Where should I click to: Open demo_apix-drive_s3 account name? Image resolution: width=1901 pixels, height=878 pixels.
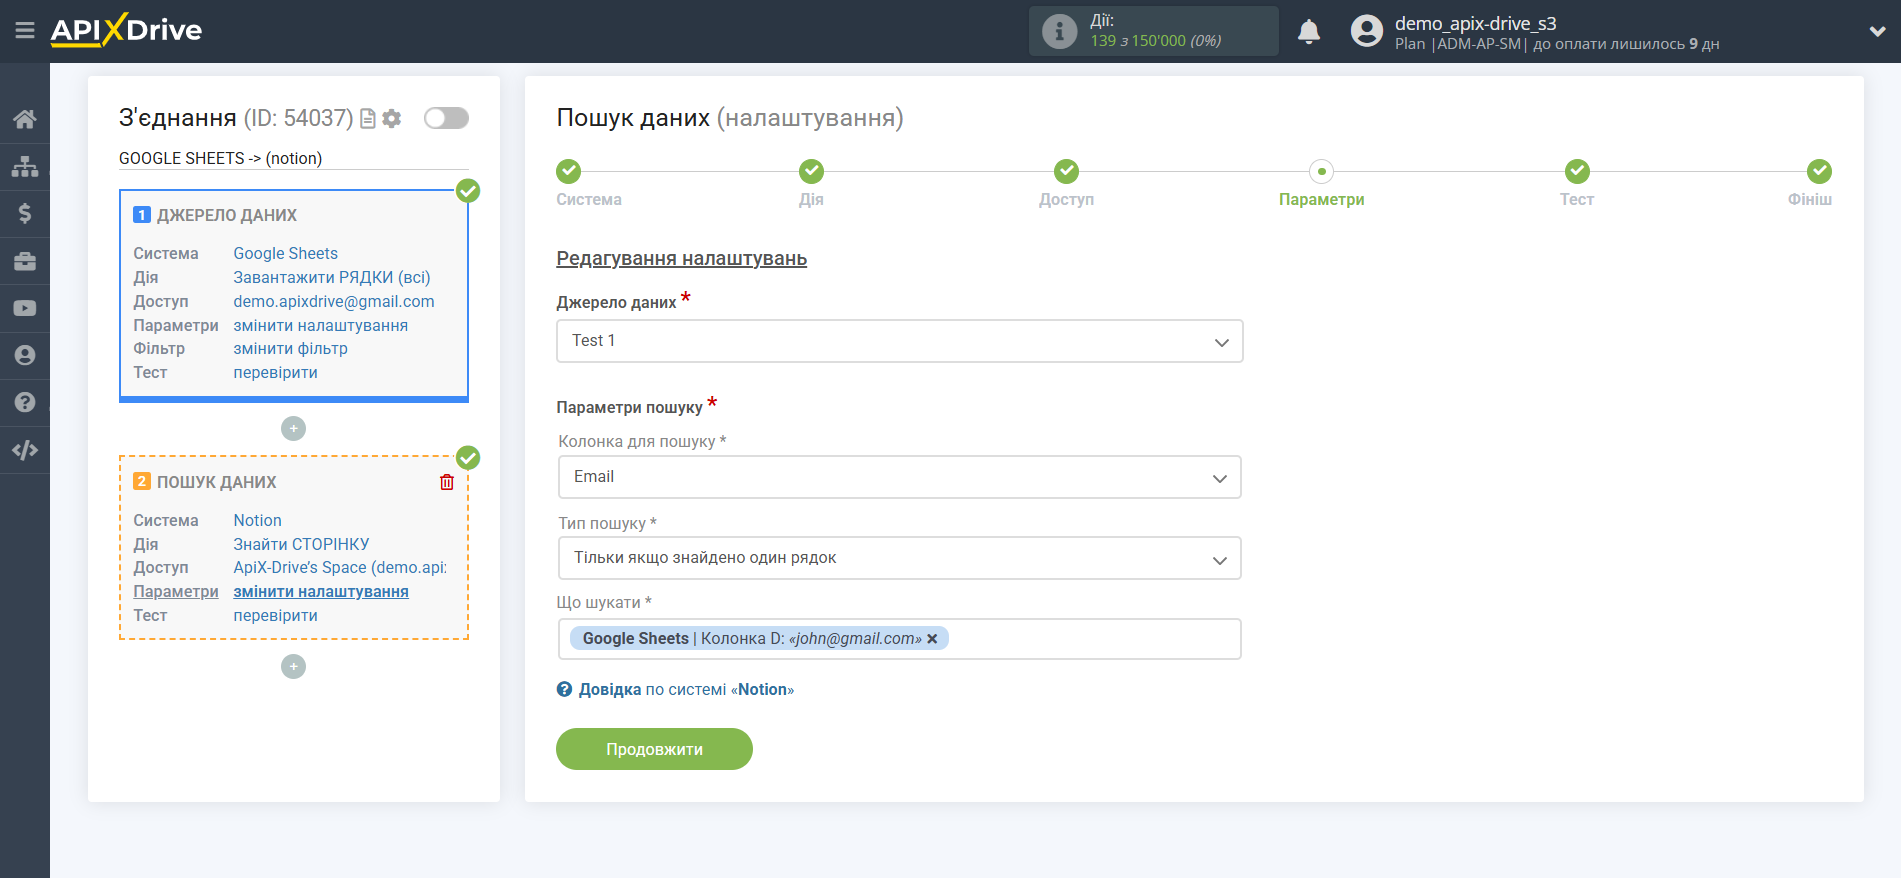(x=1475, y=23)
